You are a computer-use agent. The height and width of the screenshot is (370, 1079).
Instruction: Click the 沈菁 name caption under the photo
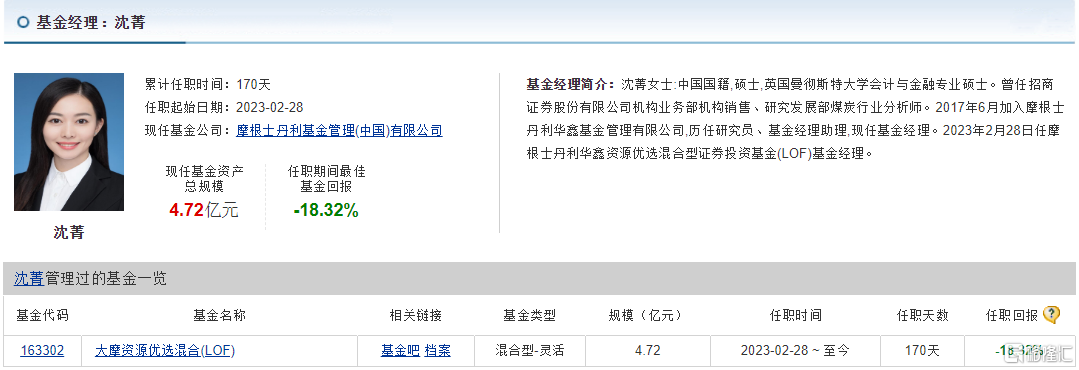point(69,232)
